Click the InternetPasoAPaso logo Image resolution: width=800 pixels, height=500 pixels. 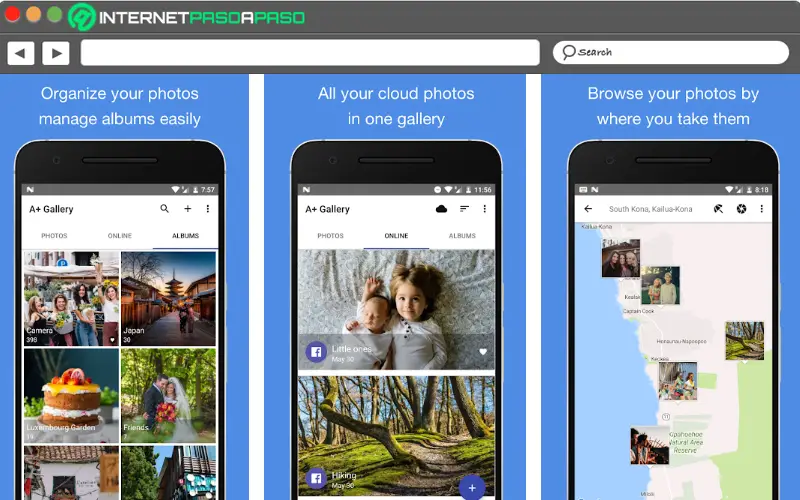(187, 17)
